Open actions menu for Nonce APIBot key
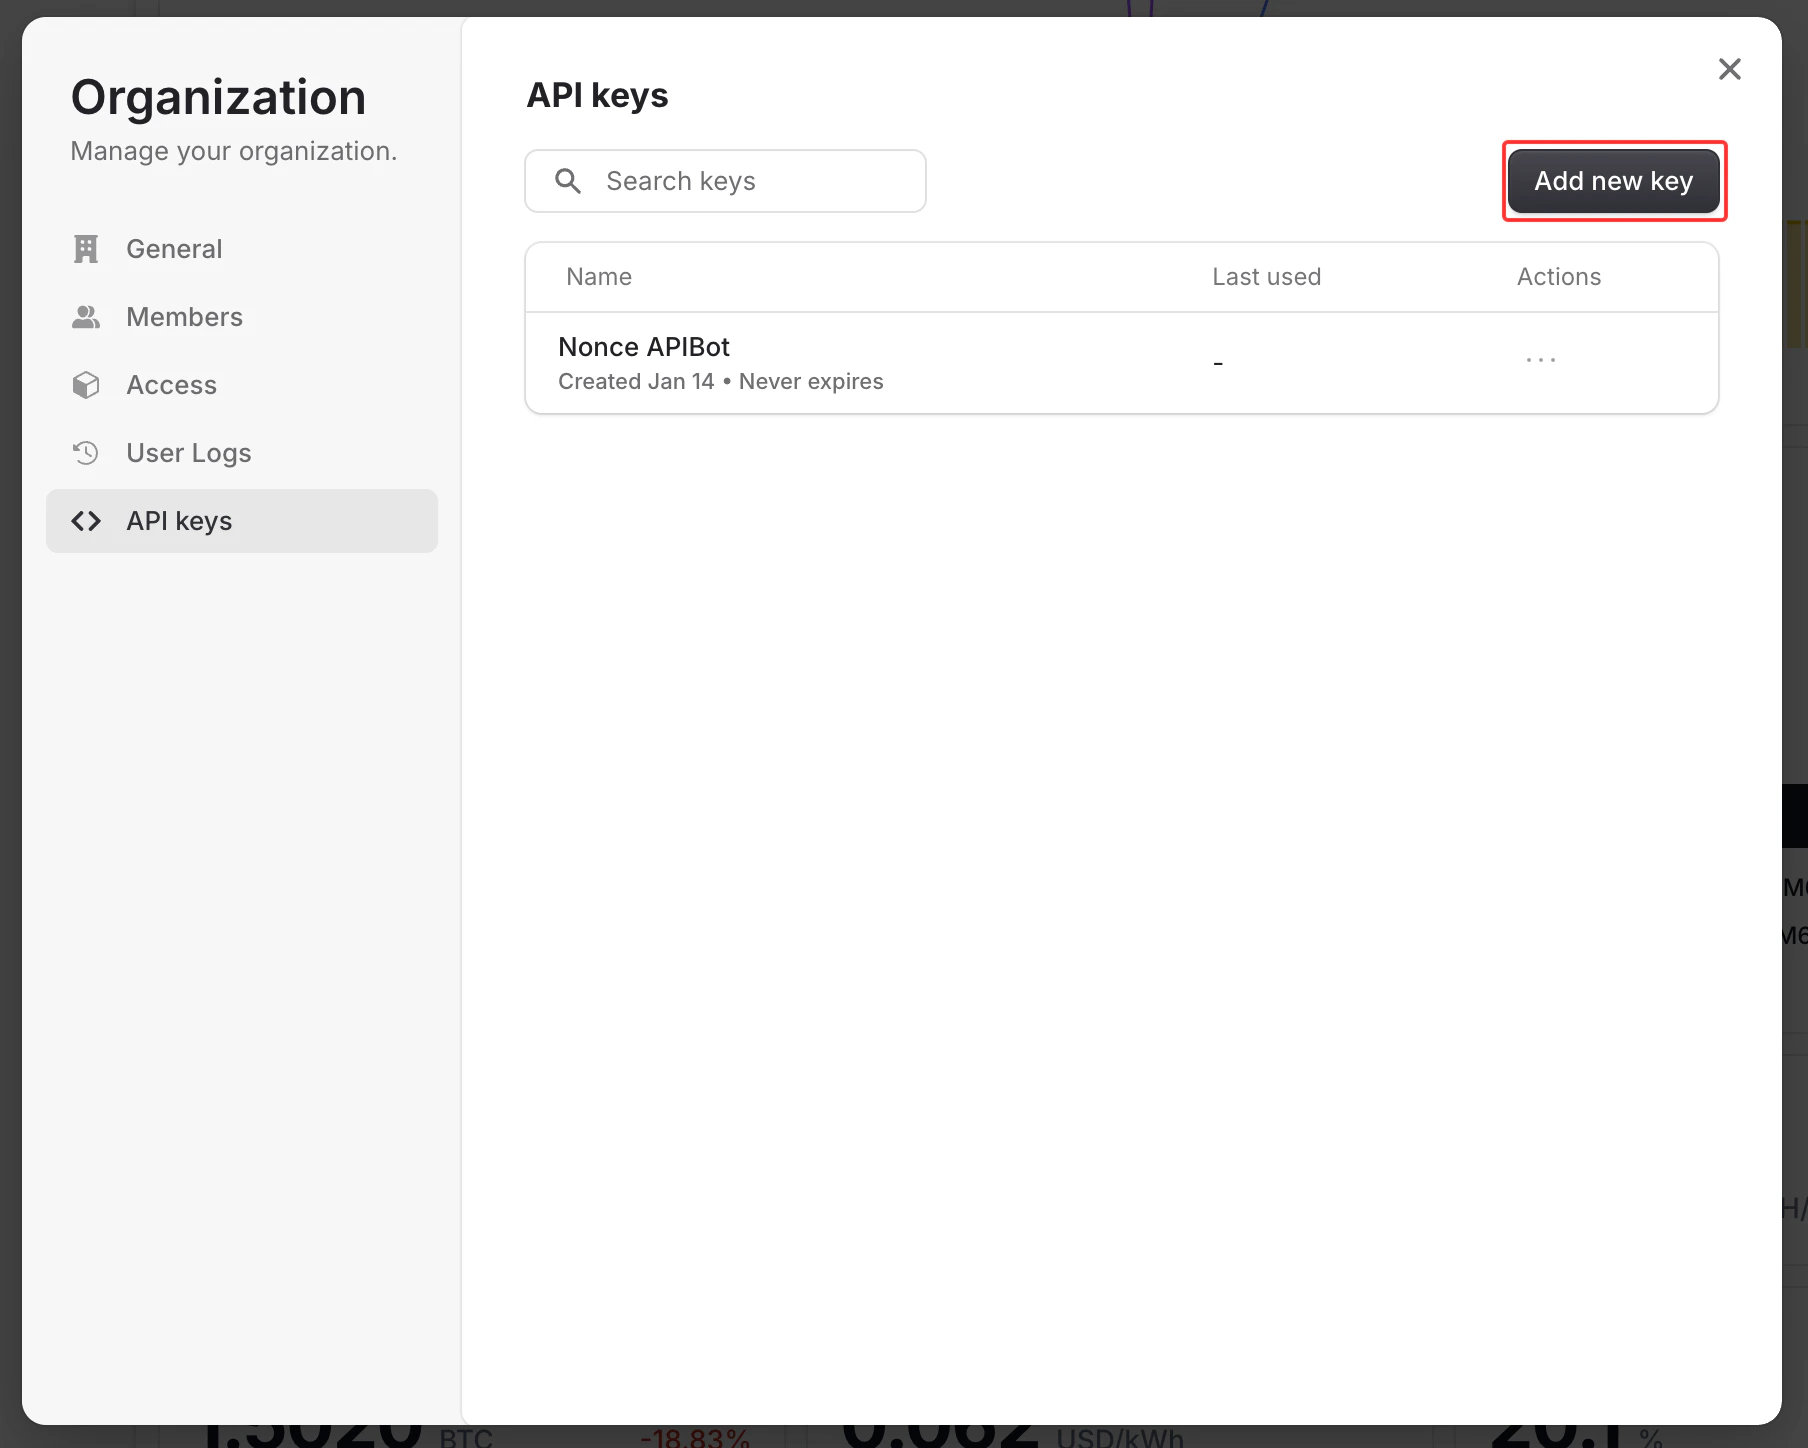The width and height of the screenshot is (1808, 1448). pos(1541,360)
